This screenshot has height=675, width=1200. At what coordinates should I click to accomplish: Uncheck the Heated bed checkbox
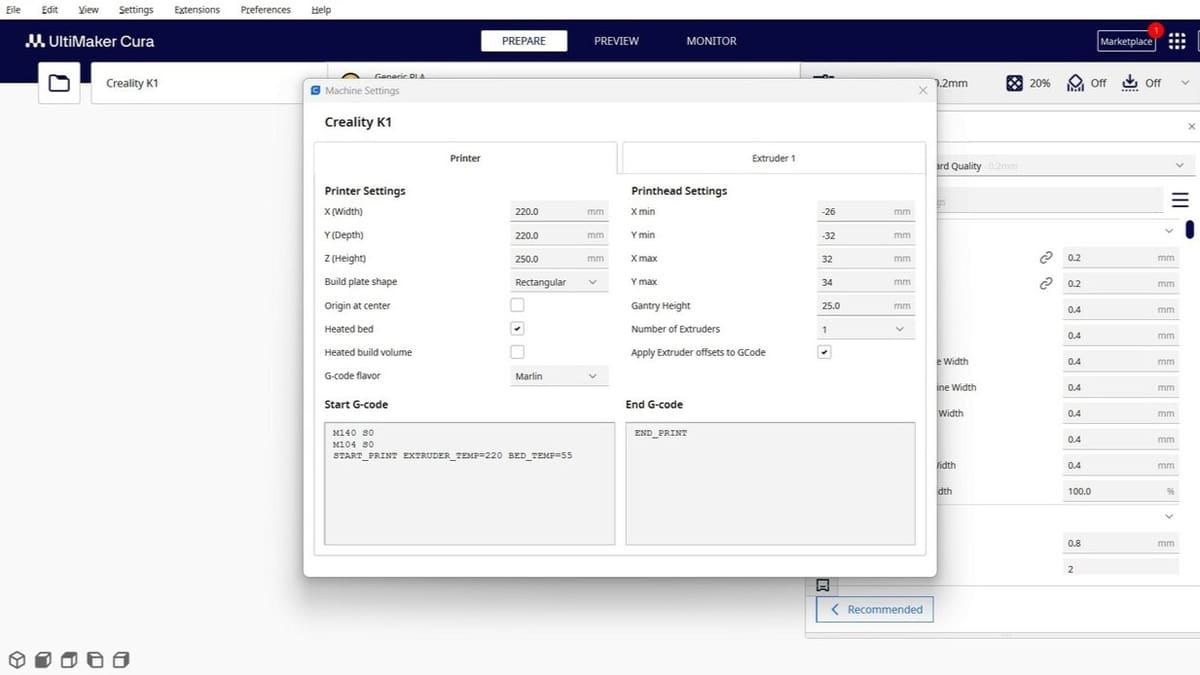click(x=517, y=329)
